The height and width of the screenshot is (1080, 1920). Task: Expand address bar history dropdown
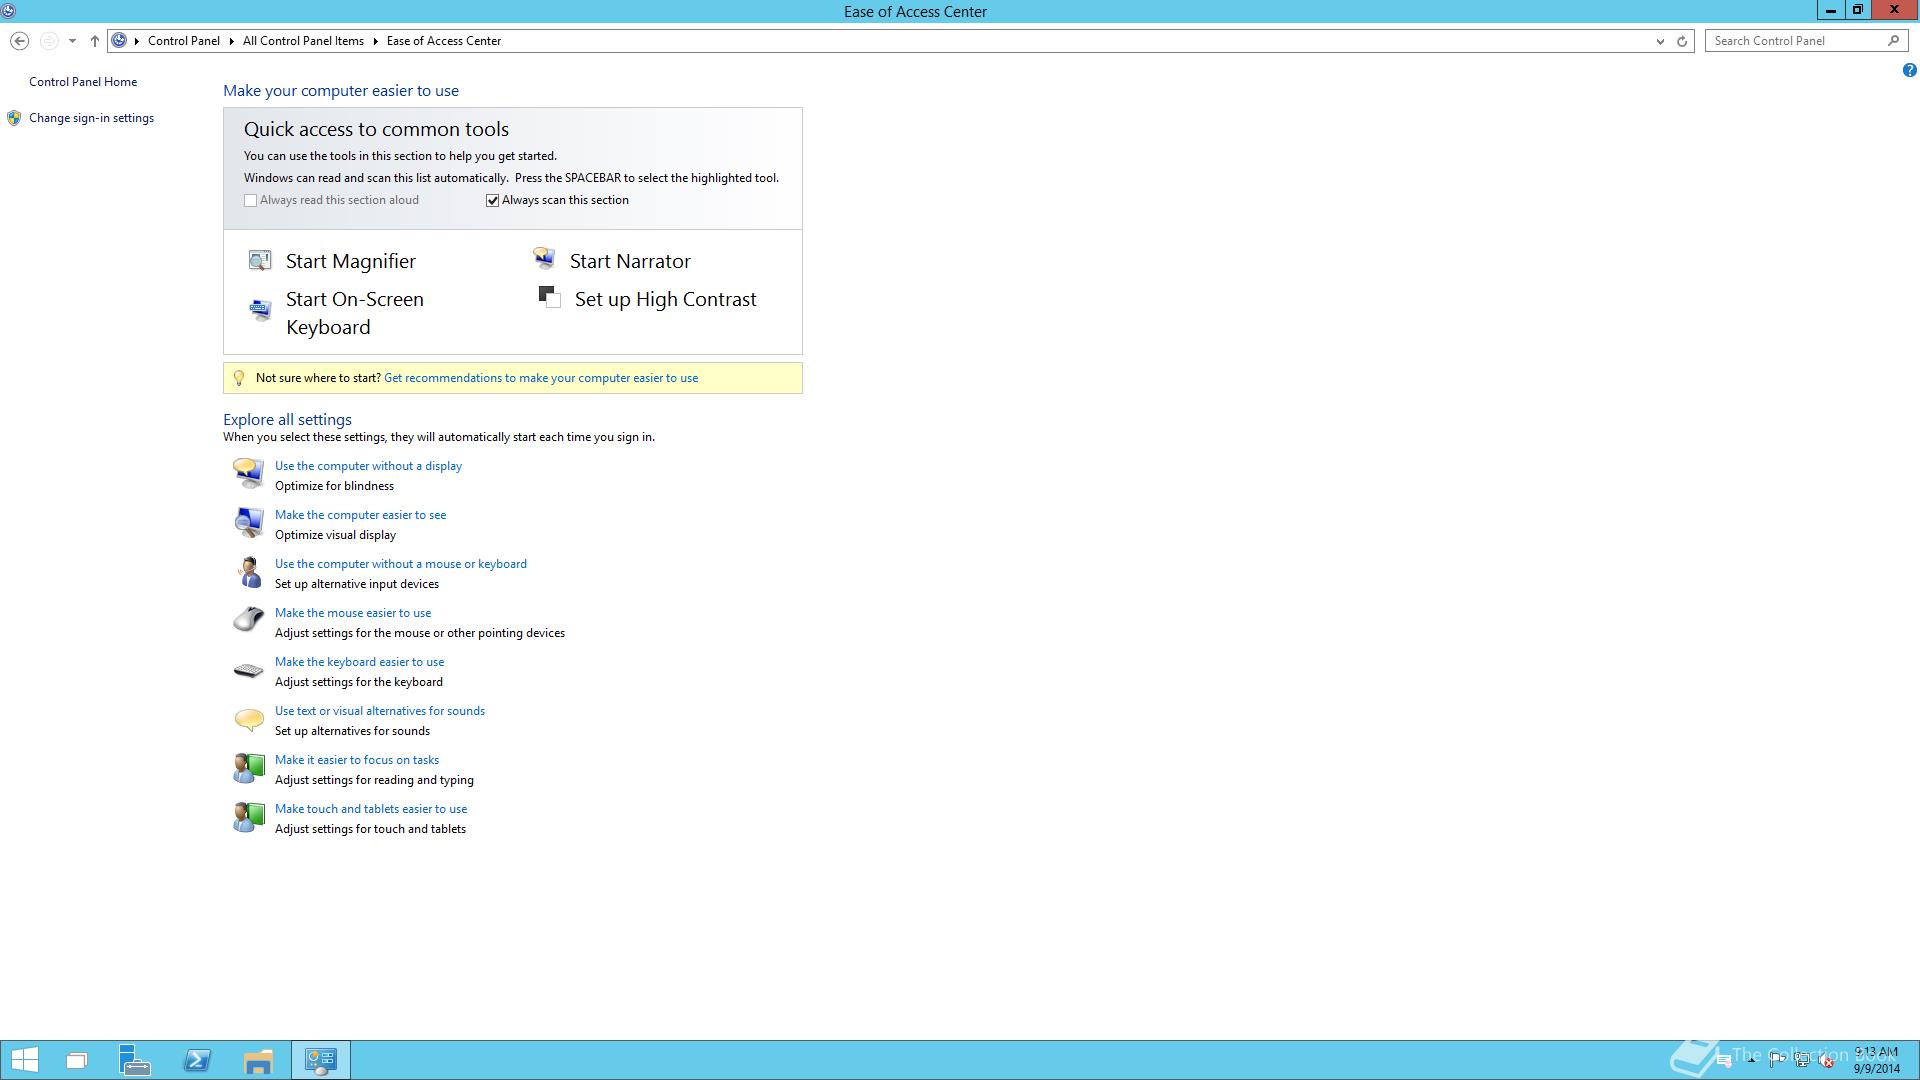click(1660, 41)
